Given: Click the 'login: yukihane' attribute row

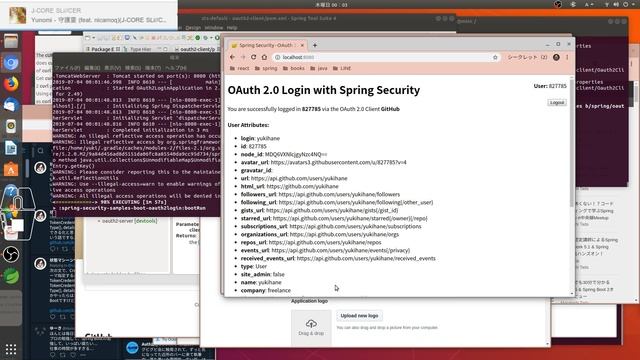Looking at the screenshot, I should click(x=260, y=138).
